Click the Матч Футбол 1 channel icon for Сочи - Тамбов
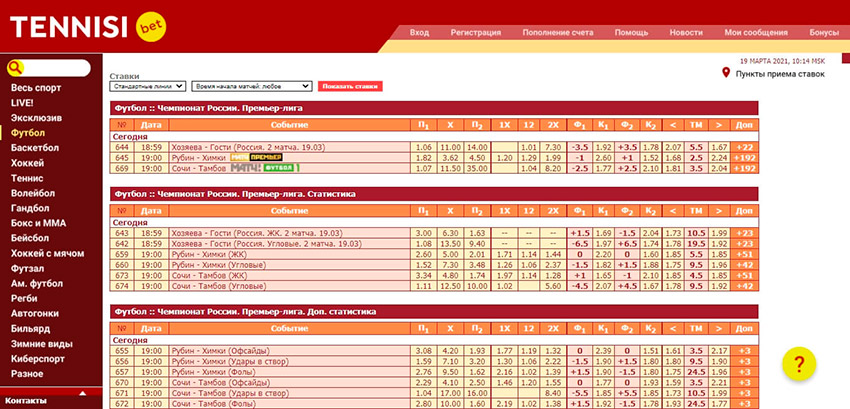Screen dimensions: 850x409 pos(265,168)
